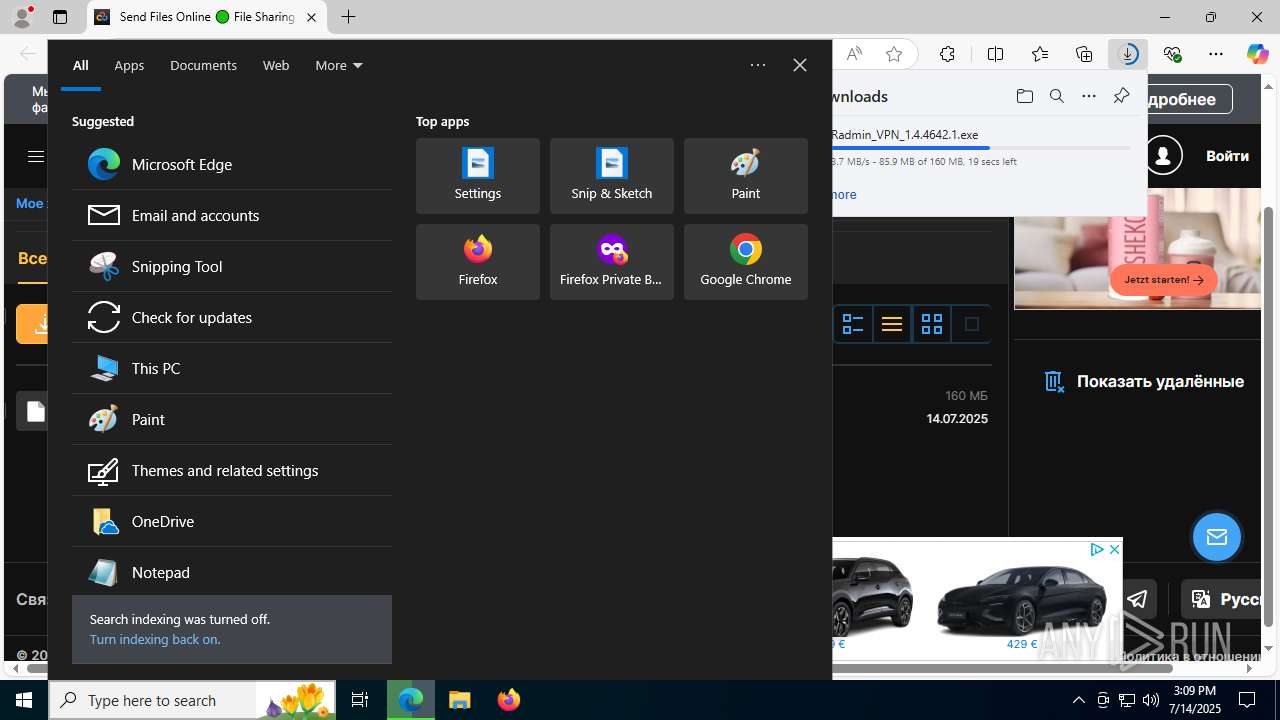The height and width of the screenshot is (720, 1280).
Task: Open the Settings tile in Top apps
Action: 478,176
